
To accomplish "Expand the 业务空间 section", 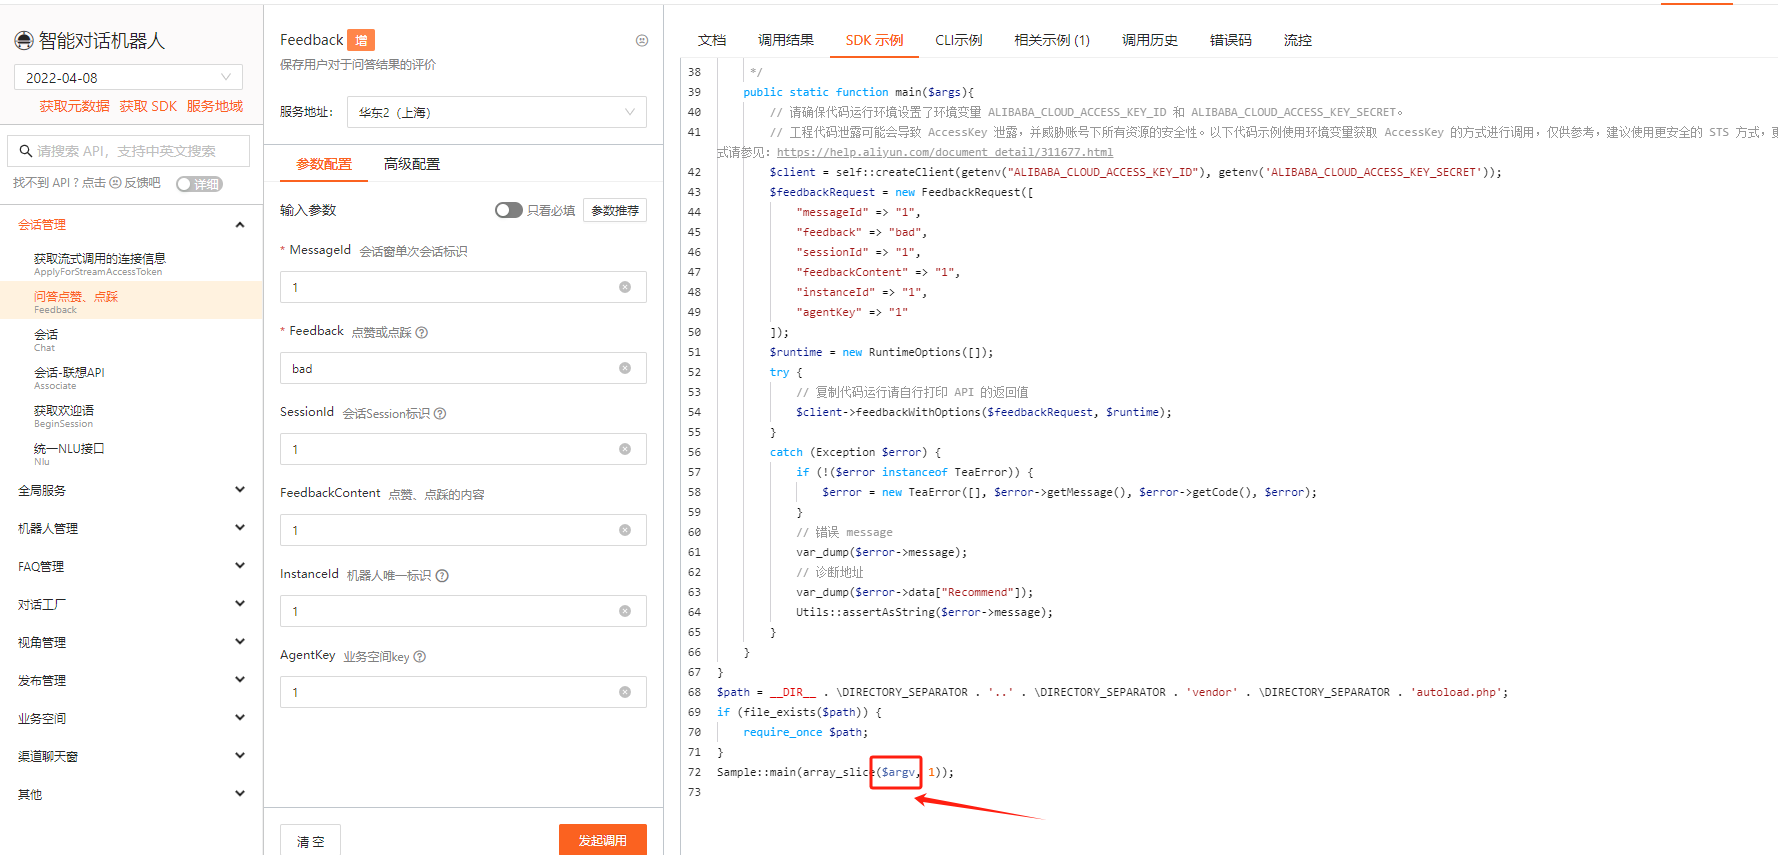I will coord(240,718).
